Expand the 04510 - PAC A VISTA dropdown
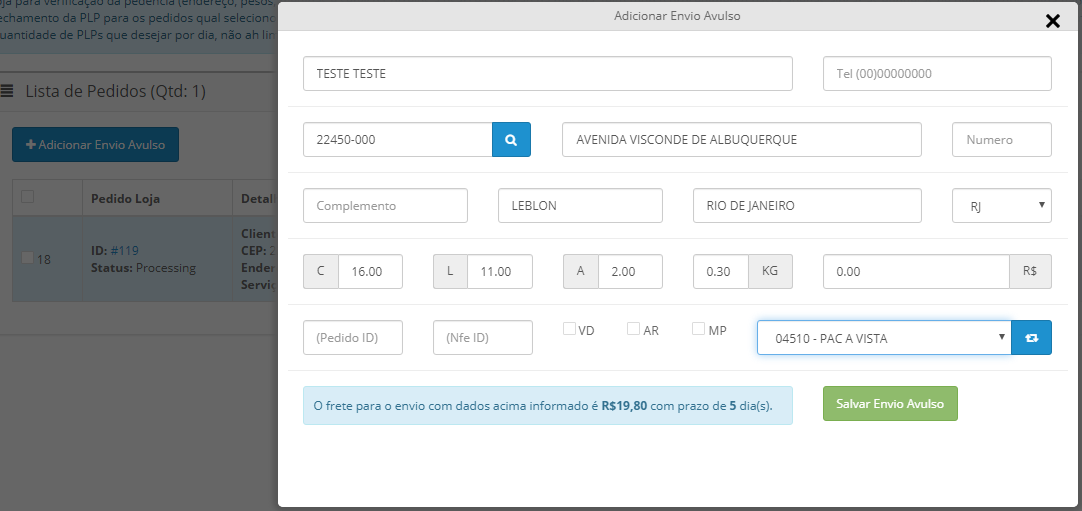Screen dimensions: 1082x511 tap(883, 338)
